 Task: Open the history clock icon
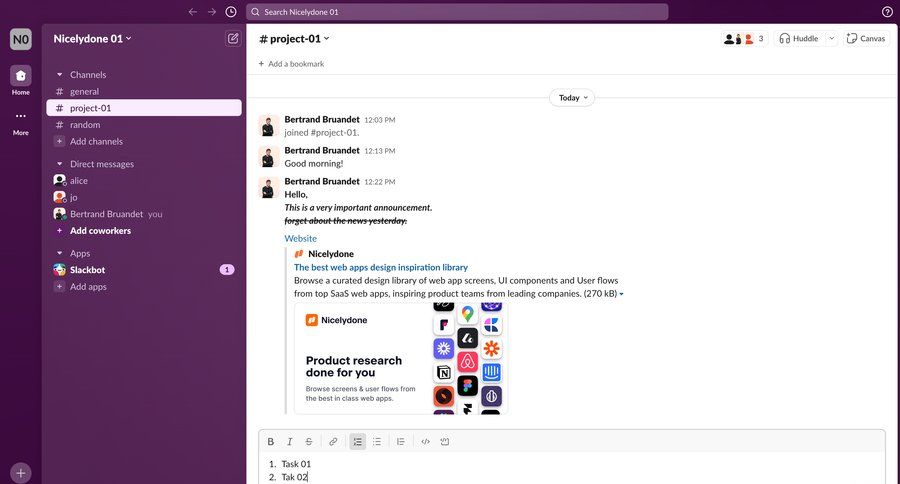[x=231, y=11]
